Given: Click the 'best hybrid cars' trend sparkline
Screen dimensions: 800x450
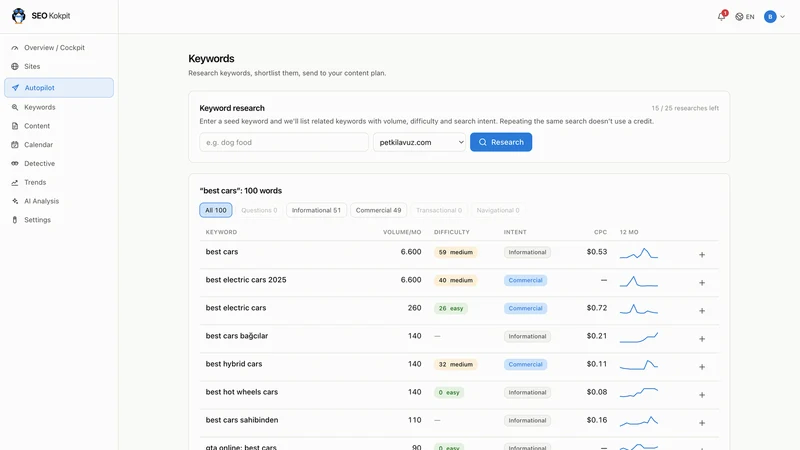Looking at the screenshot, I should [639, 365].
